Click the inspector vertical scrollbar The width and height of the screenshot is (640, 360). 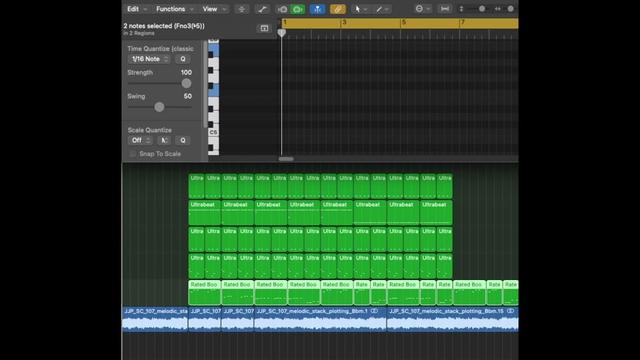click(205, 84)
